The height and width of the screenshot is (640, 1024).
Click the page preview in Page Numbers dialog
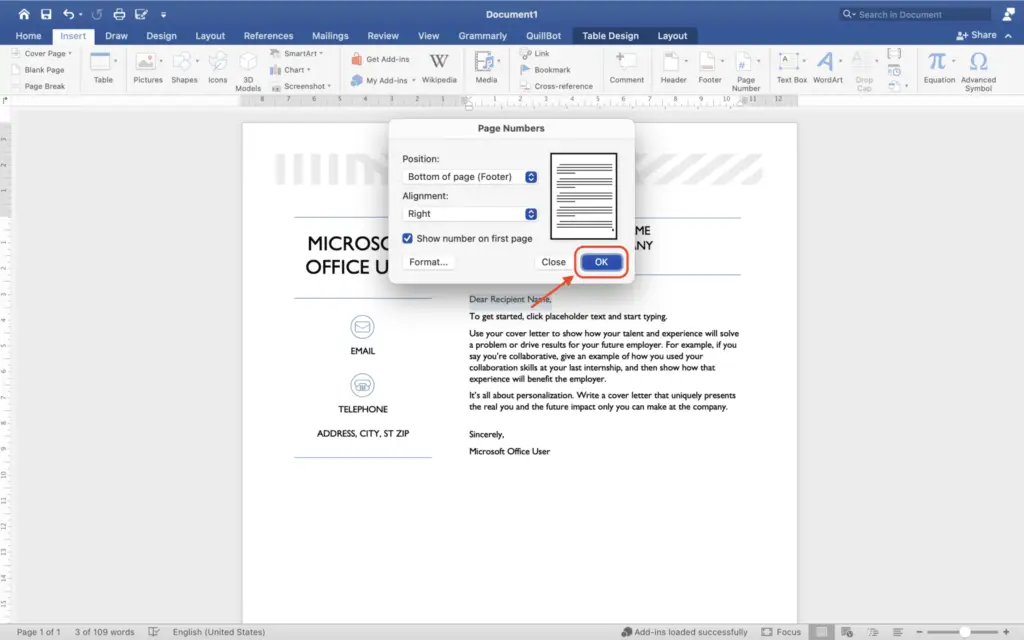[583, 196]
